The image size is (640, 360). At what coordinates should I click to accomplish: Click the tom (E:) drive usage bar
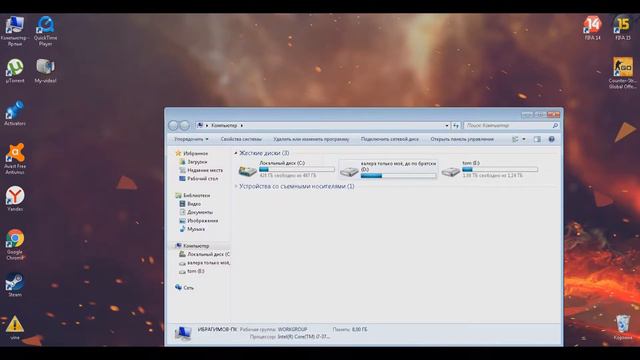(x=500, y=169)
